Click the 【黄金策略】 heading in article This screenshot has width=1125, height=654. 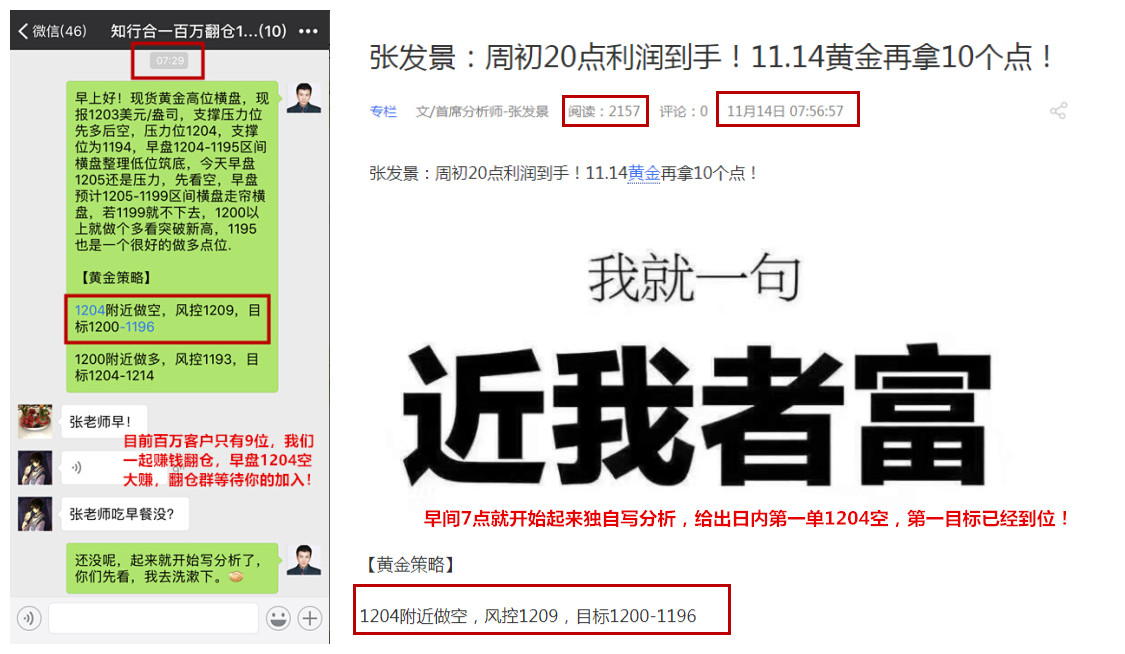coord(410,565)
